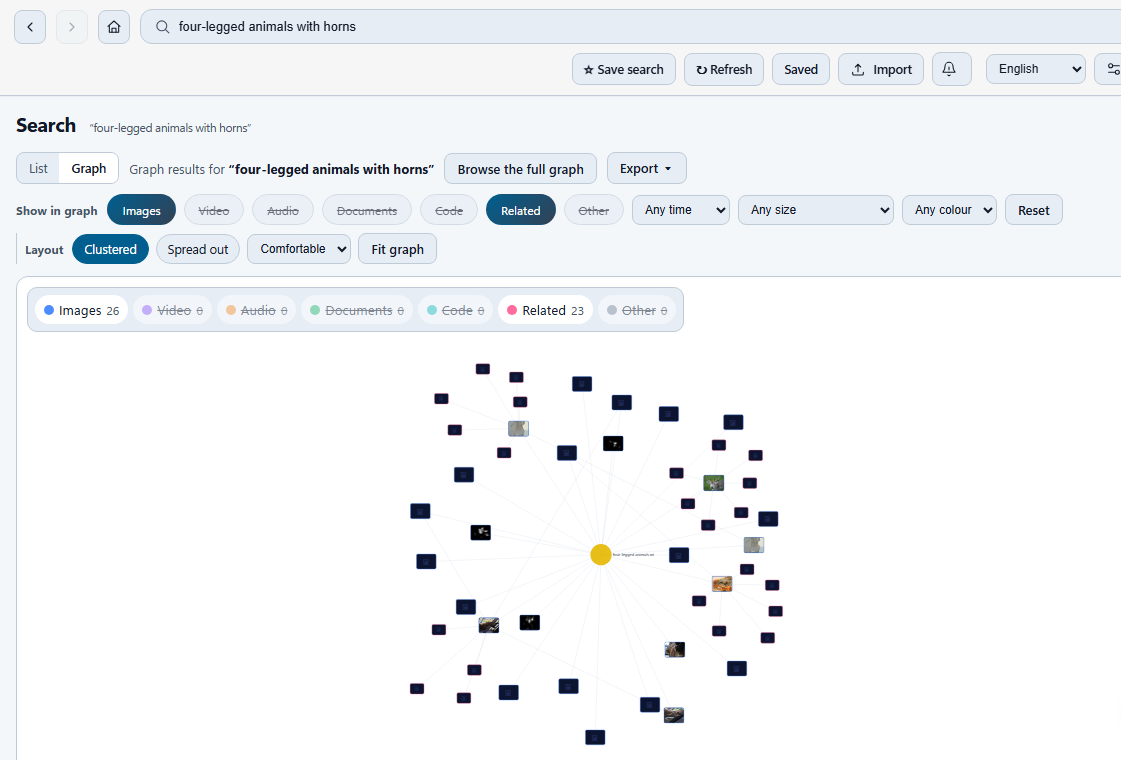Click the Import button
Image resolution: width=1121 pixels, height=760 pixels.
click(881, 69)
